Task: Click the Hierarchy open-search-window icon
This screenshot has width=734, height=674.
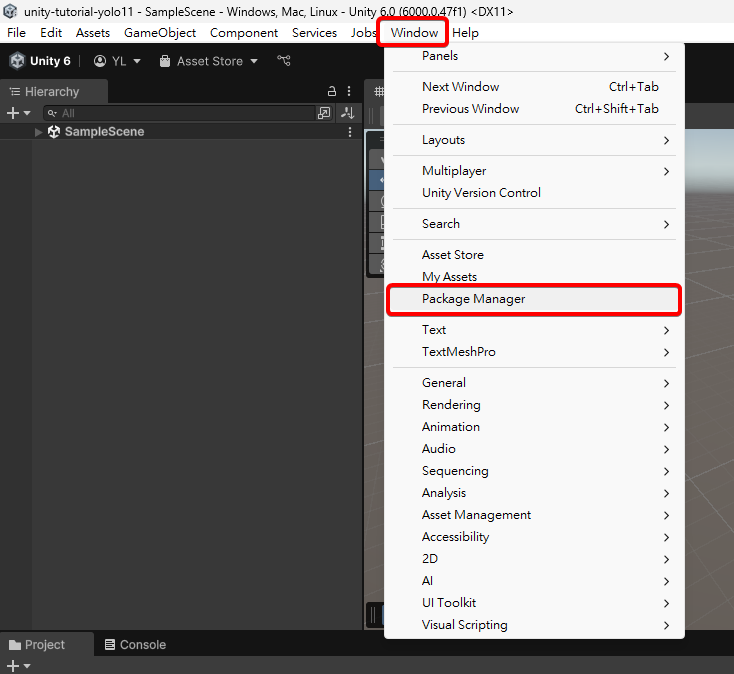Action: click(x=324, y=113)
